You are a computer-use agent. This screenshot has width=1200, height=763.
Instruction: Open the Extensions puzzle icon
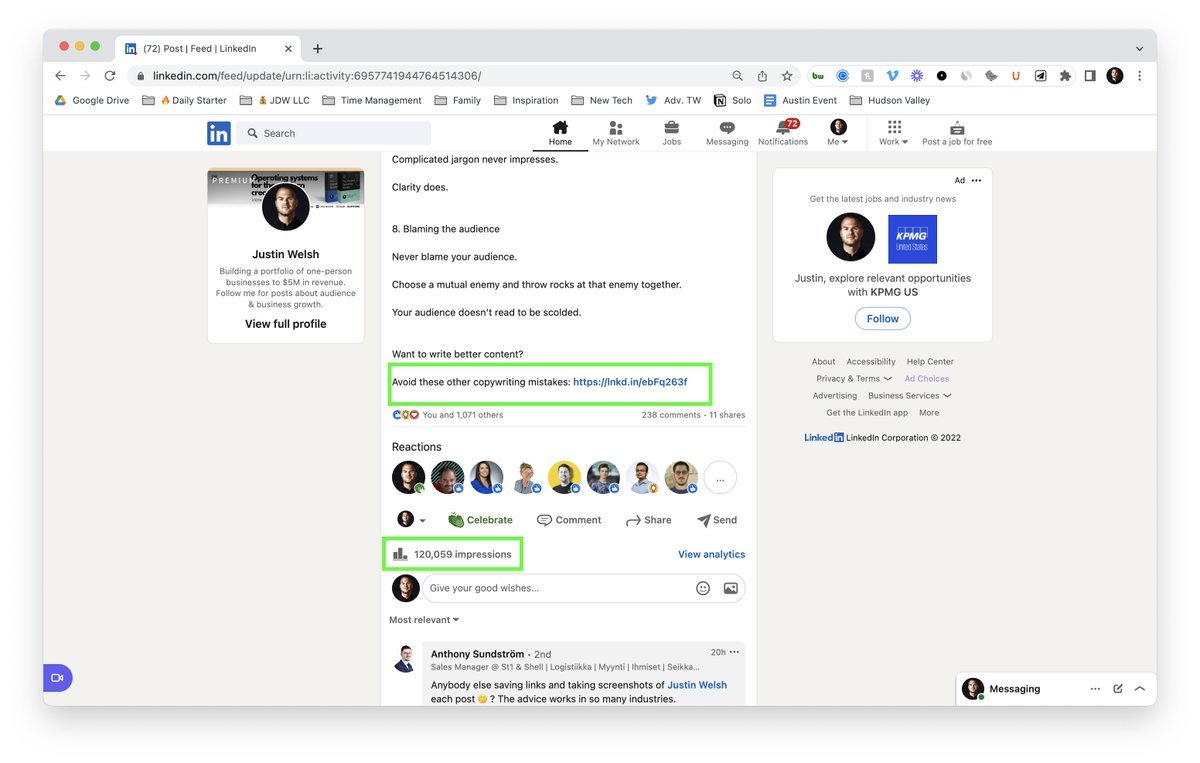click(x=1065, y=76)
